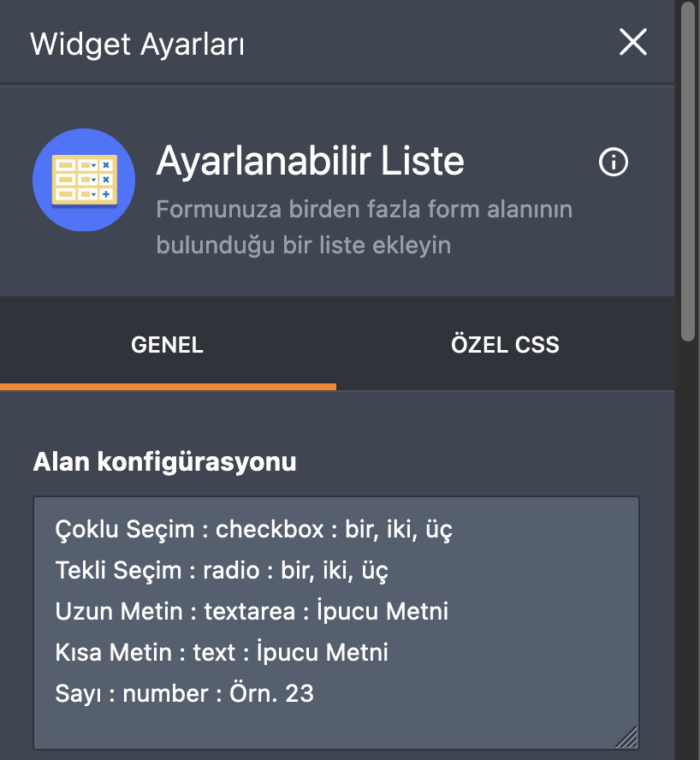
Task: Open the ÖZEL CSS tab
Action: tap(504, 346)
